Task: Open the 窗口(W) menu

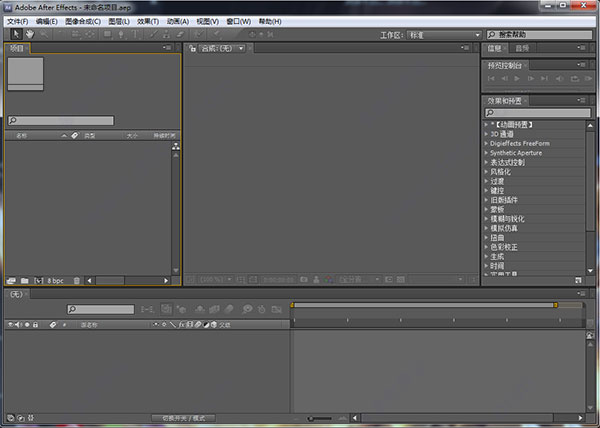Action: click(239, 21)
